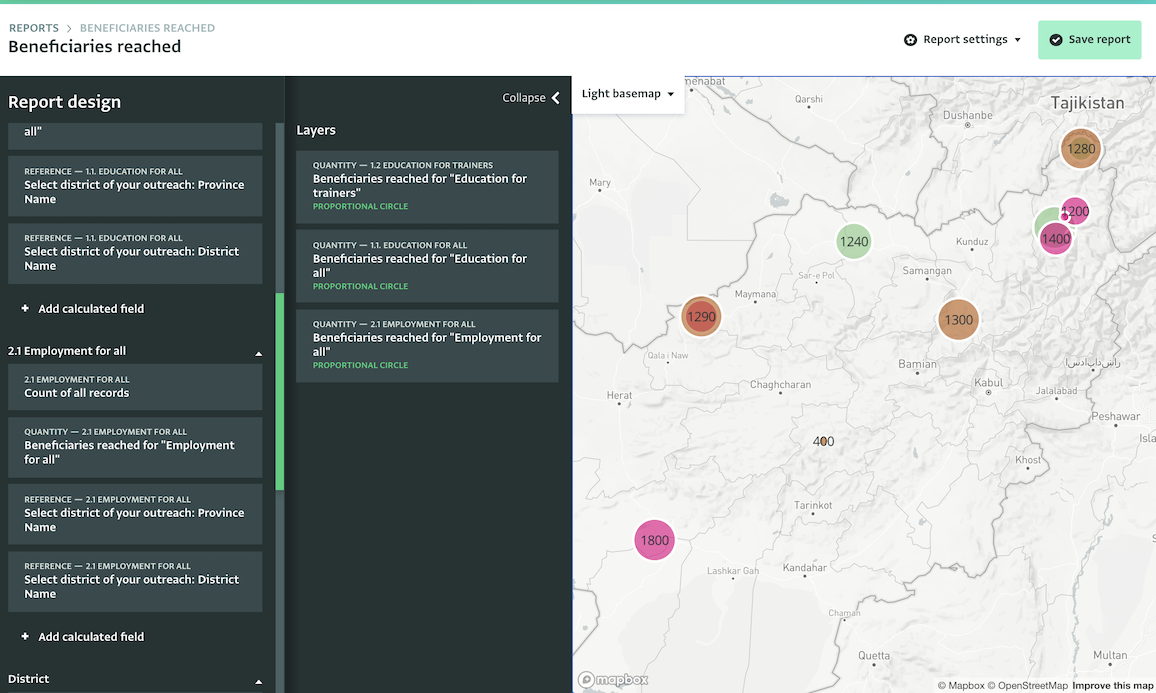Open the Report settings dropdown
The width and height of the screenshot is (1156, 693).
[962, 40]
